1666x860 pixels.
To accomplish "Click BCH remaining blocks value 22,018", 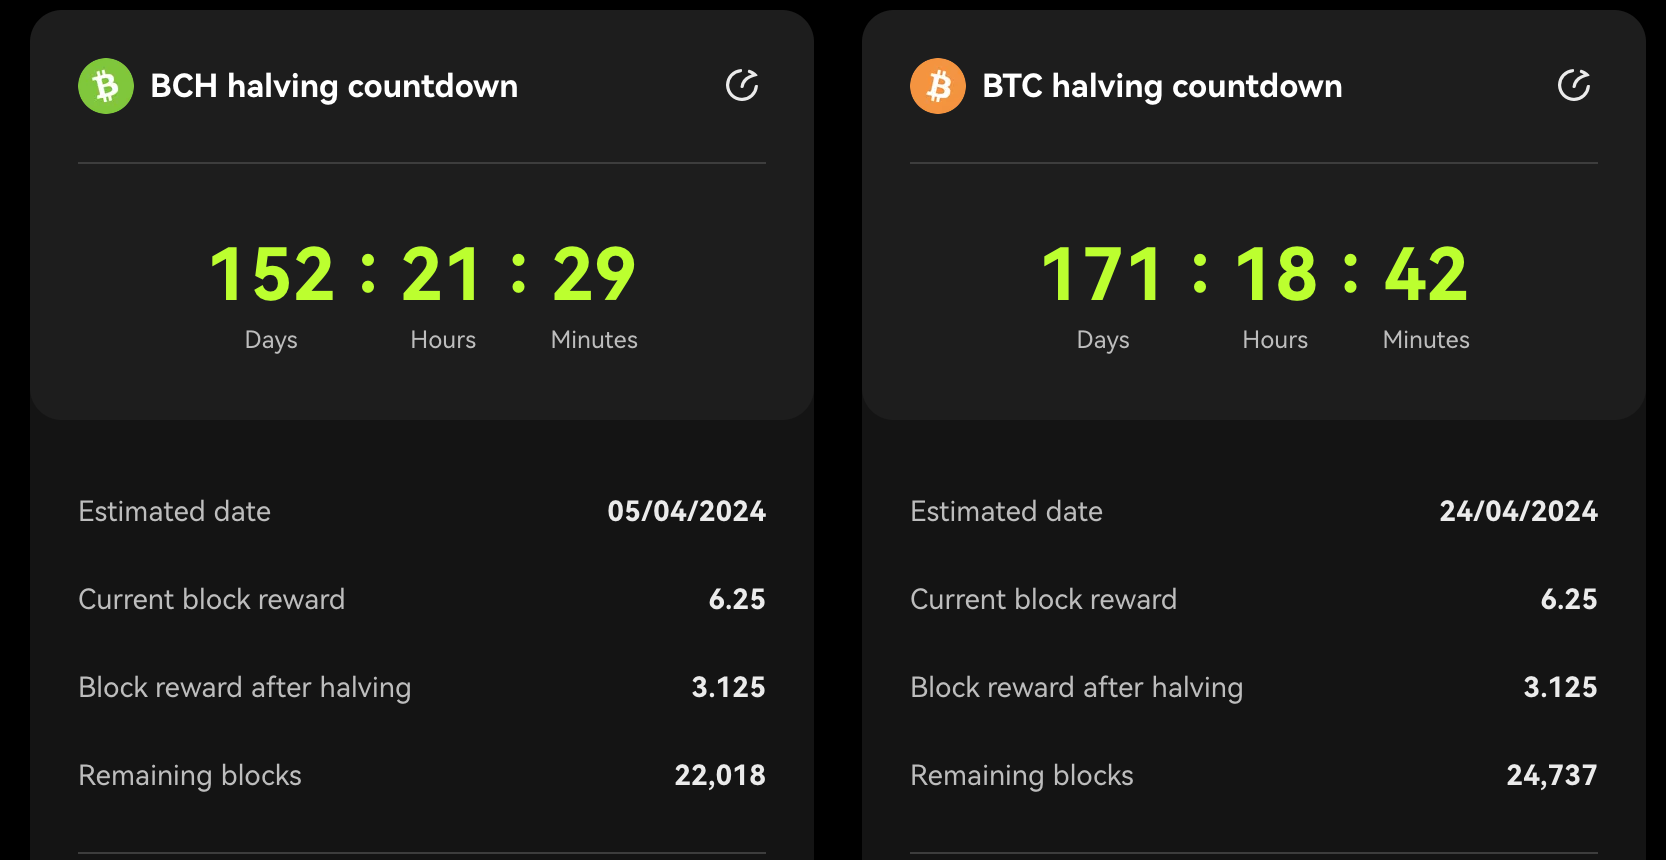I will (x=720, y=776).
